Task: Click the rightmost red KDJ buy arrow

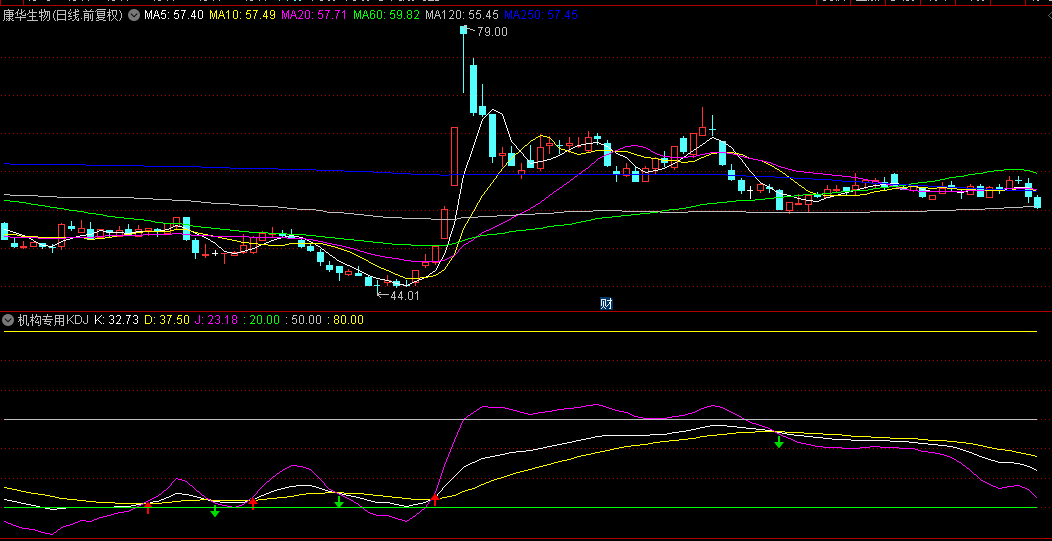Action: 434,500
